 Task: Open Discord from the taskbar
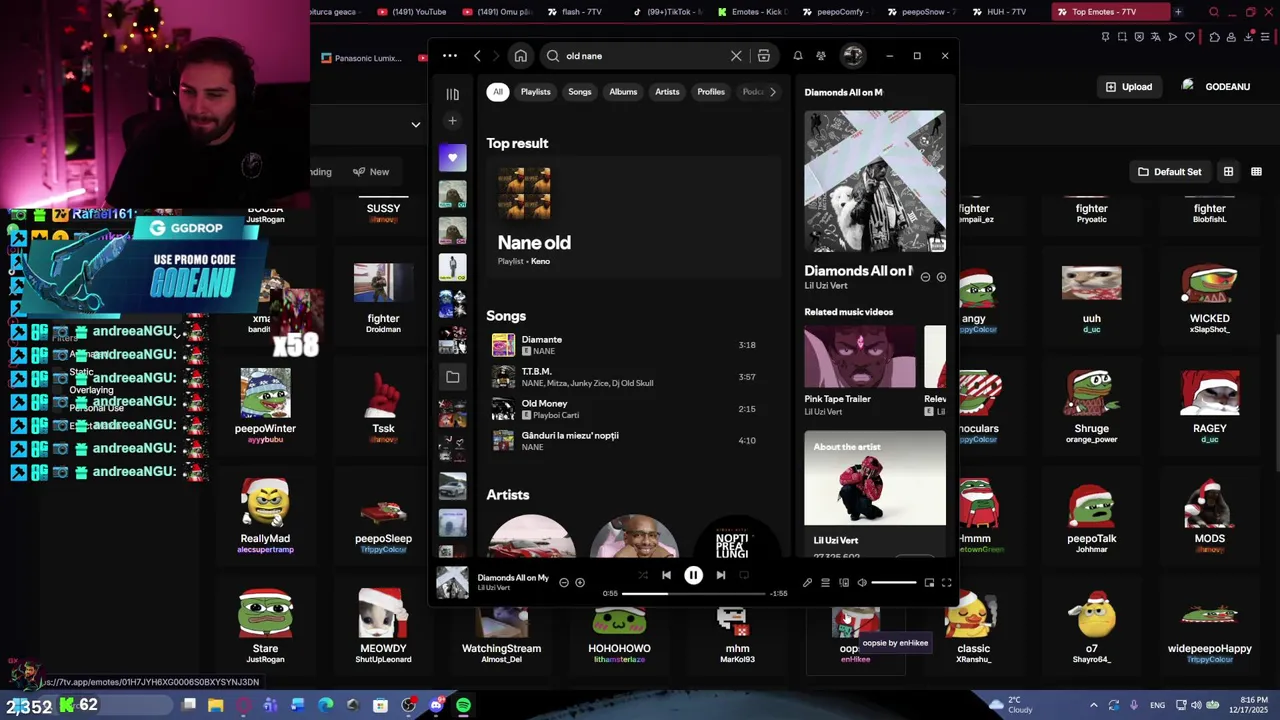(x=435, y=705)
